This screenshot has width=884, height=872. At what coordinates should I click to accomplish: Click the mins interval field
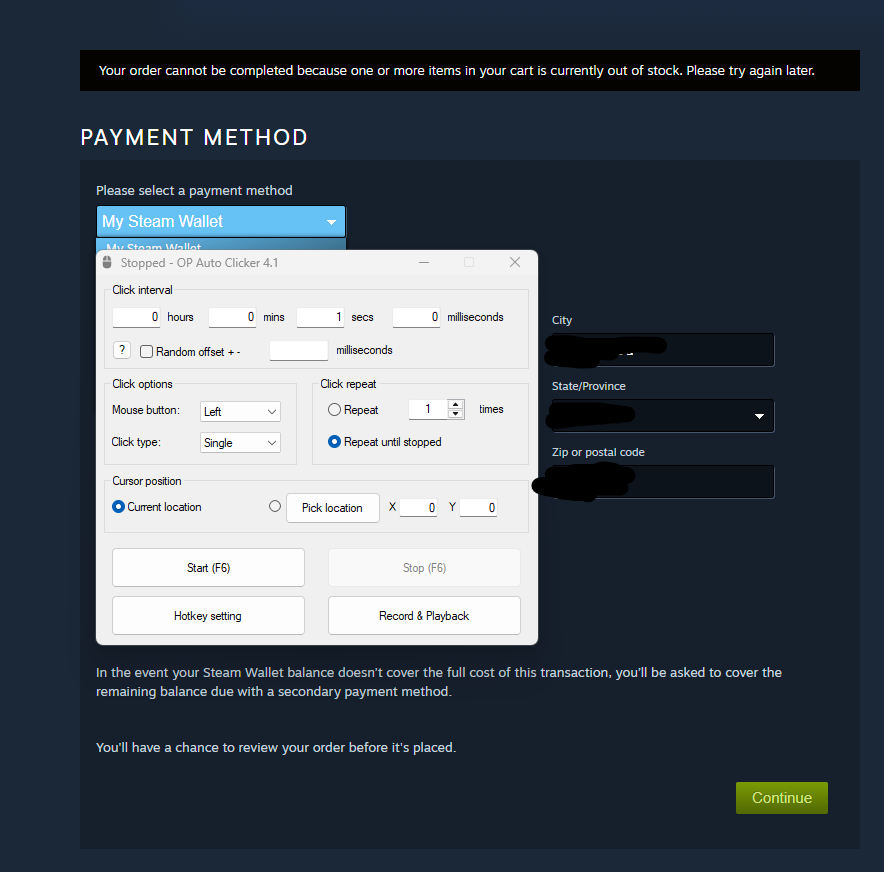(x=232, y=317)
